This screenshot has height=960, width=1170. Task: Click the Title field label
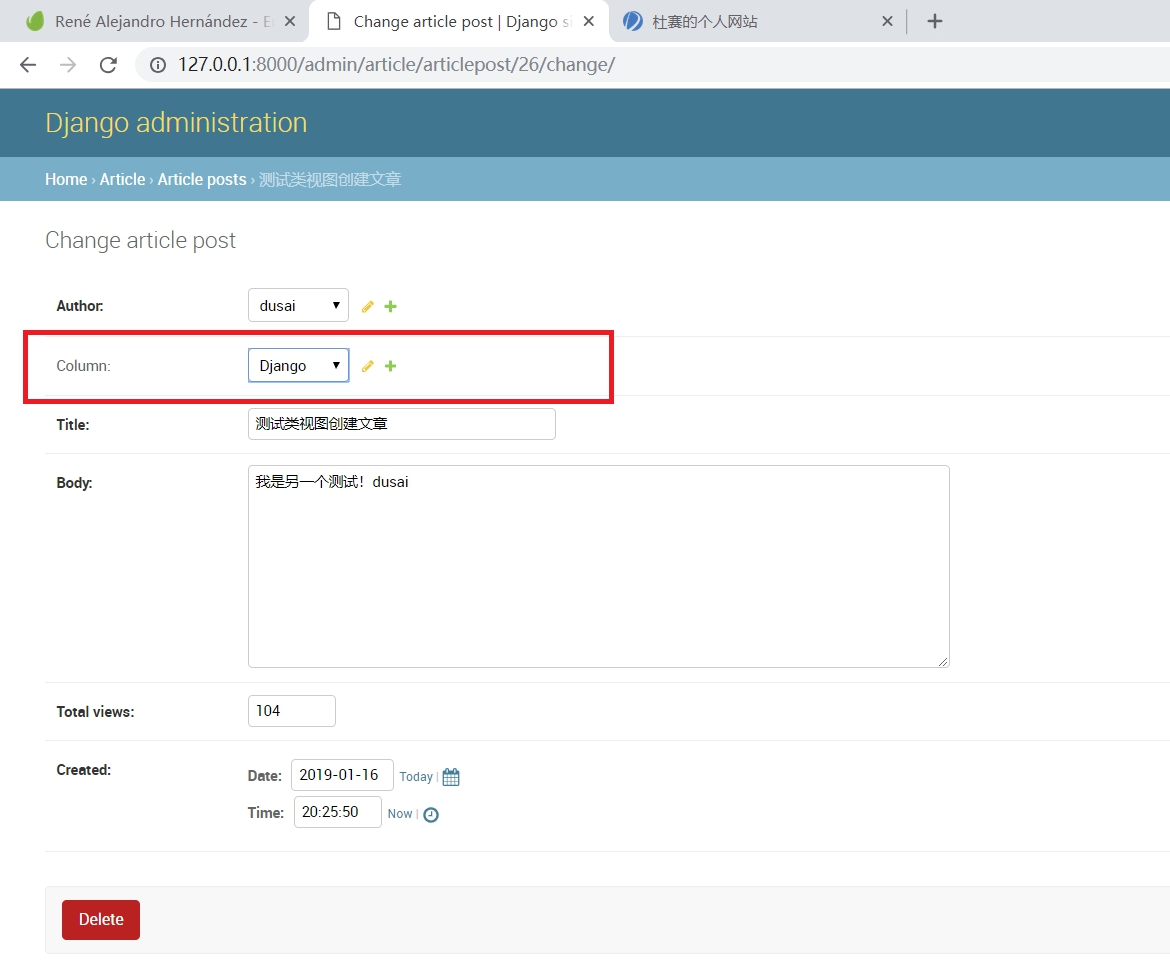pos(72,425)
